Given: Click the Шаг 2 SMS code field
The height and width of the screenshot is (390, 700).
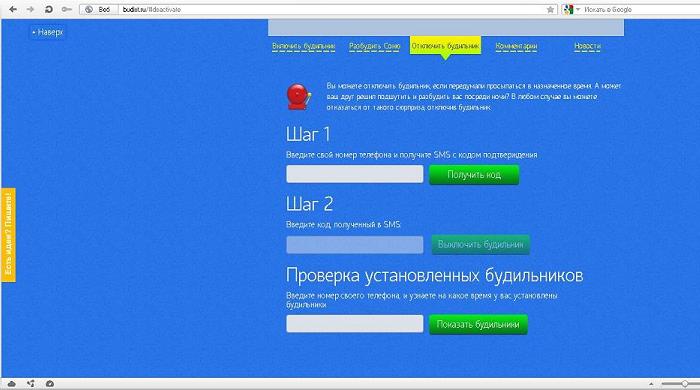Looking at the screenshot, I should tap(355, 245).
